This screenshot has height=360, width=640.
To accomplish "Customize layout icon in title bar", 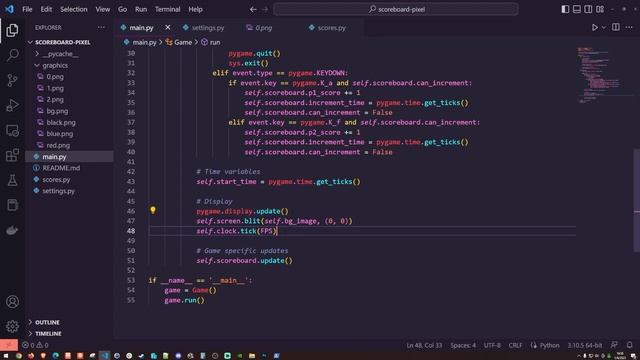I will (x=600, y=9).
